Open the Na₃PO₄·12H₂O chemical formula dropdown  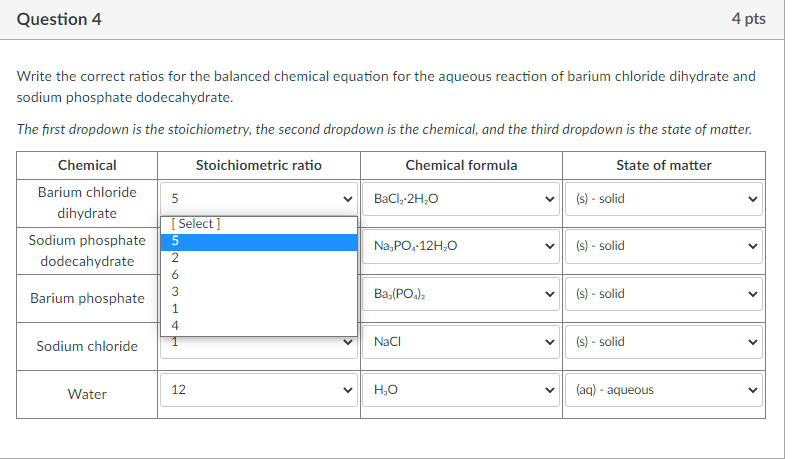pyautogui.click(x=463, y=245)
